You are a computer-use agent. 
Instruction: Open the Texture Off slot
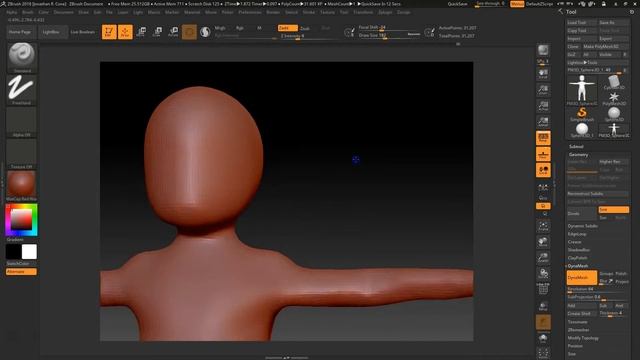[x=22, y=154]
